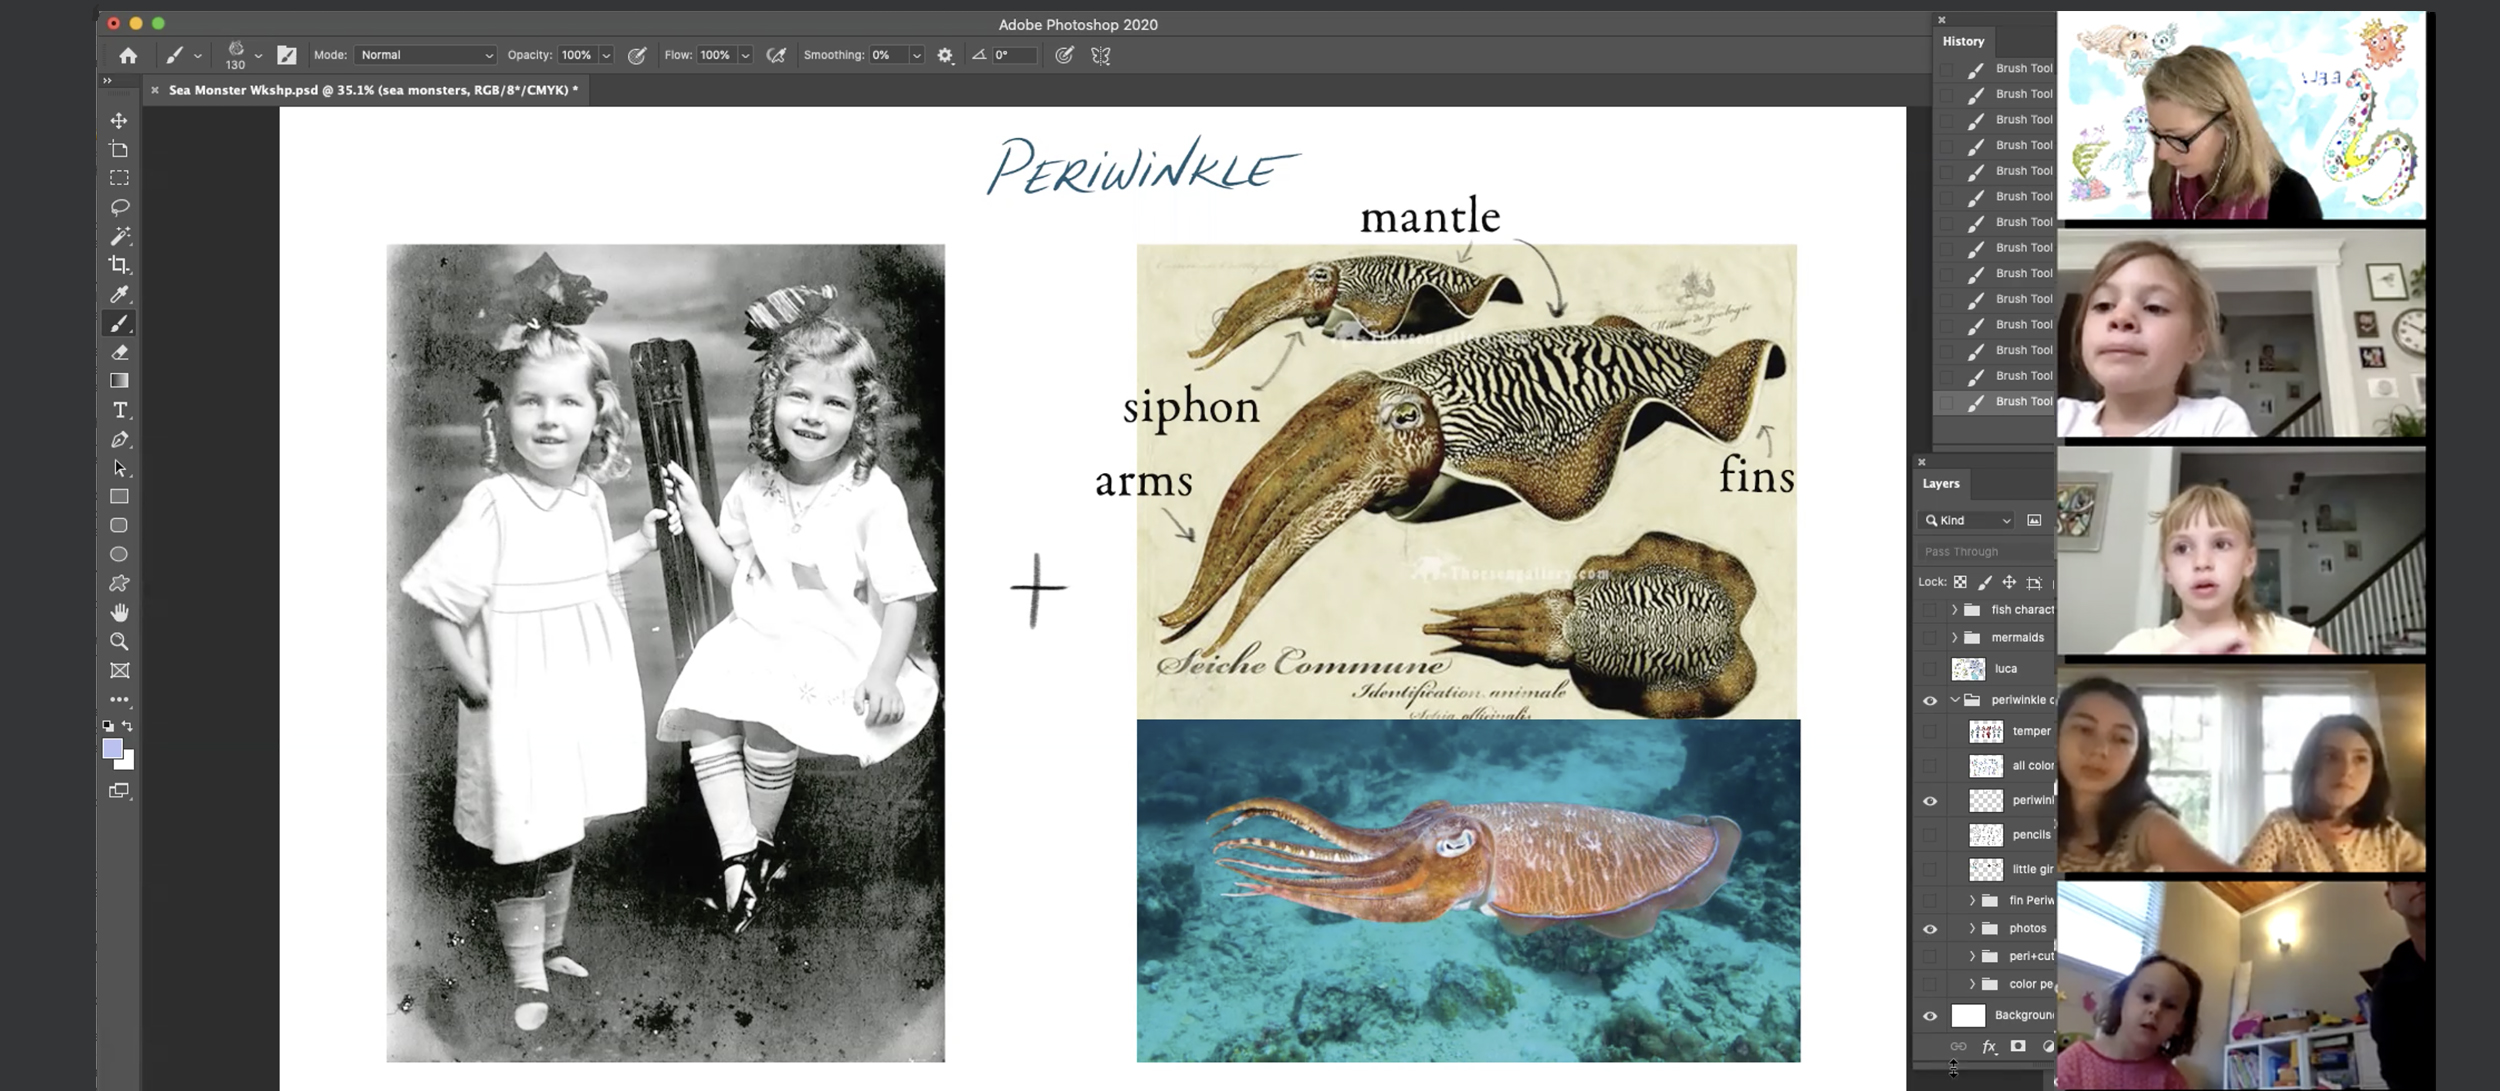The width and height of the screenshot is (2500, 1091).
Task: Switch to the History panel tab
Action: tap(1962, 41)
